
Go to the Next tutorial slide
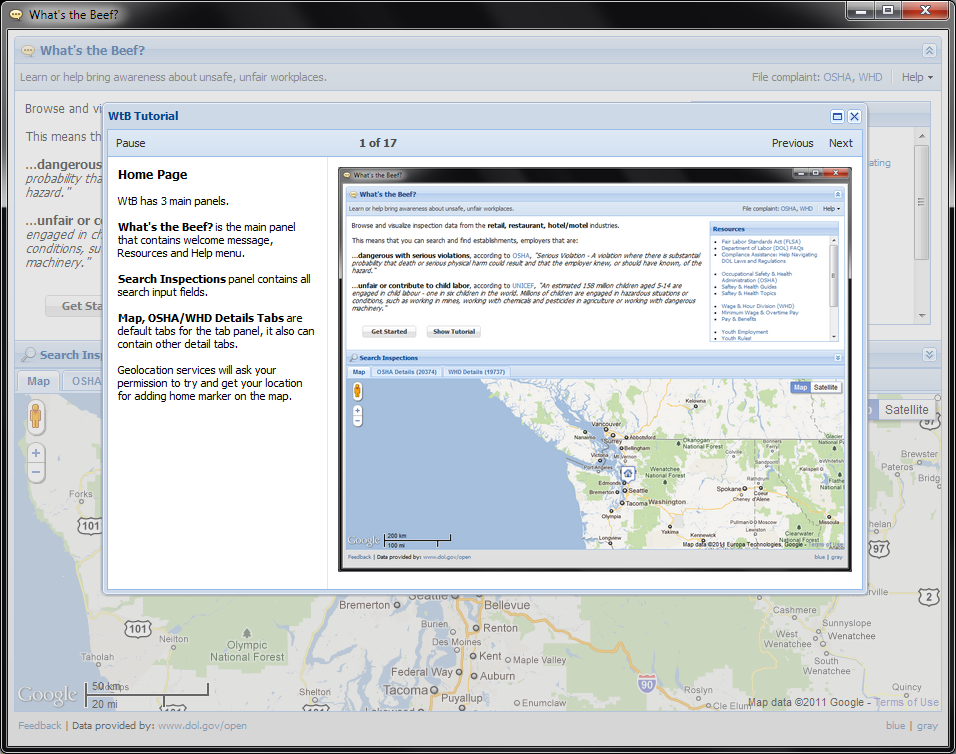click(x=840, y=143)
